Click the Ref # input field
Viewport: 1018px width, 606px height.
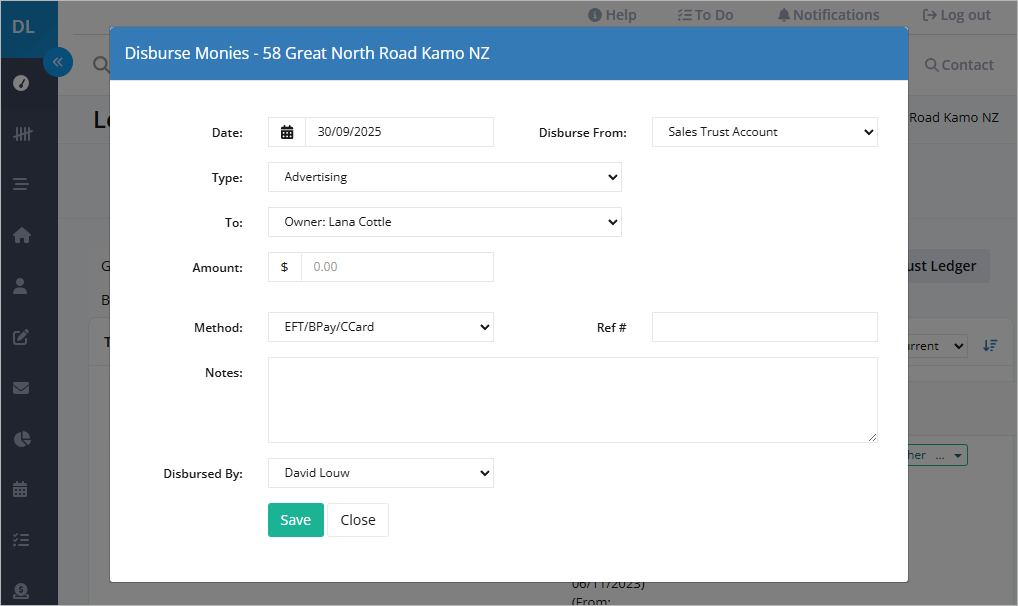[x=765, y=327]
